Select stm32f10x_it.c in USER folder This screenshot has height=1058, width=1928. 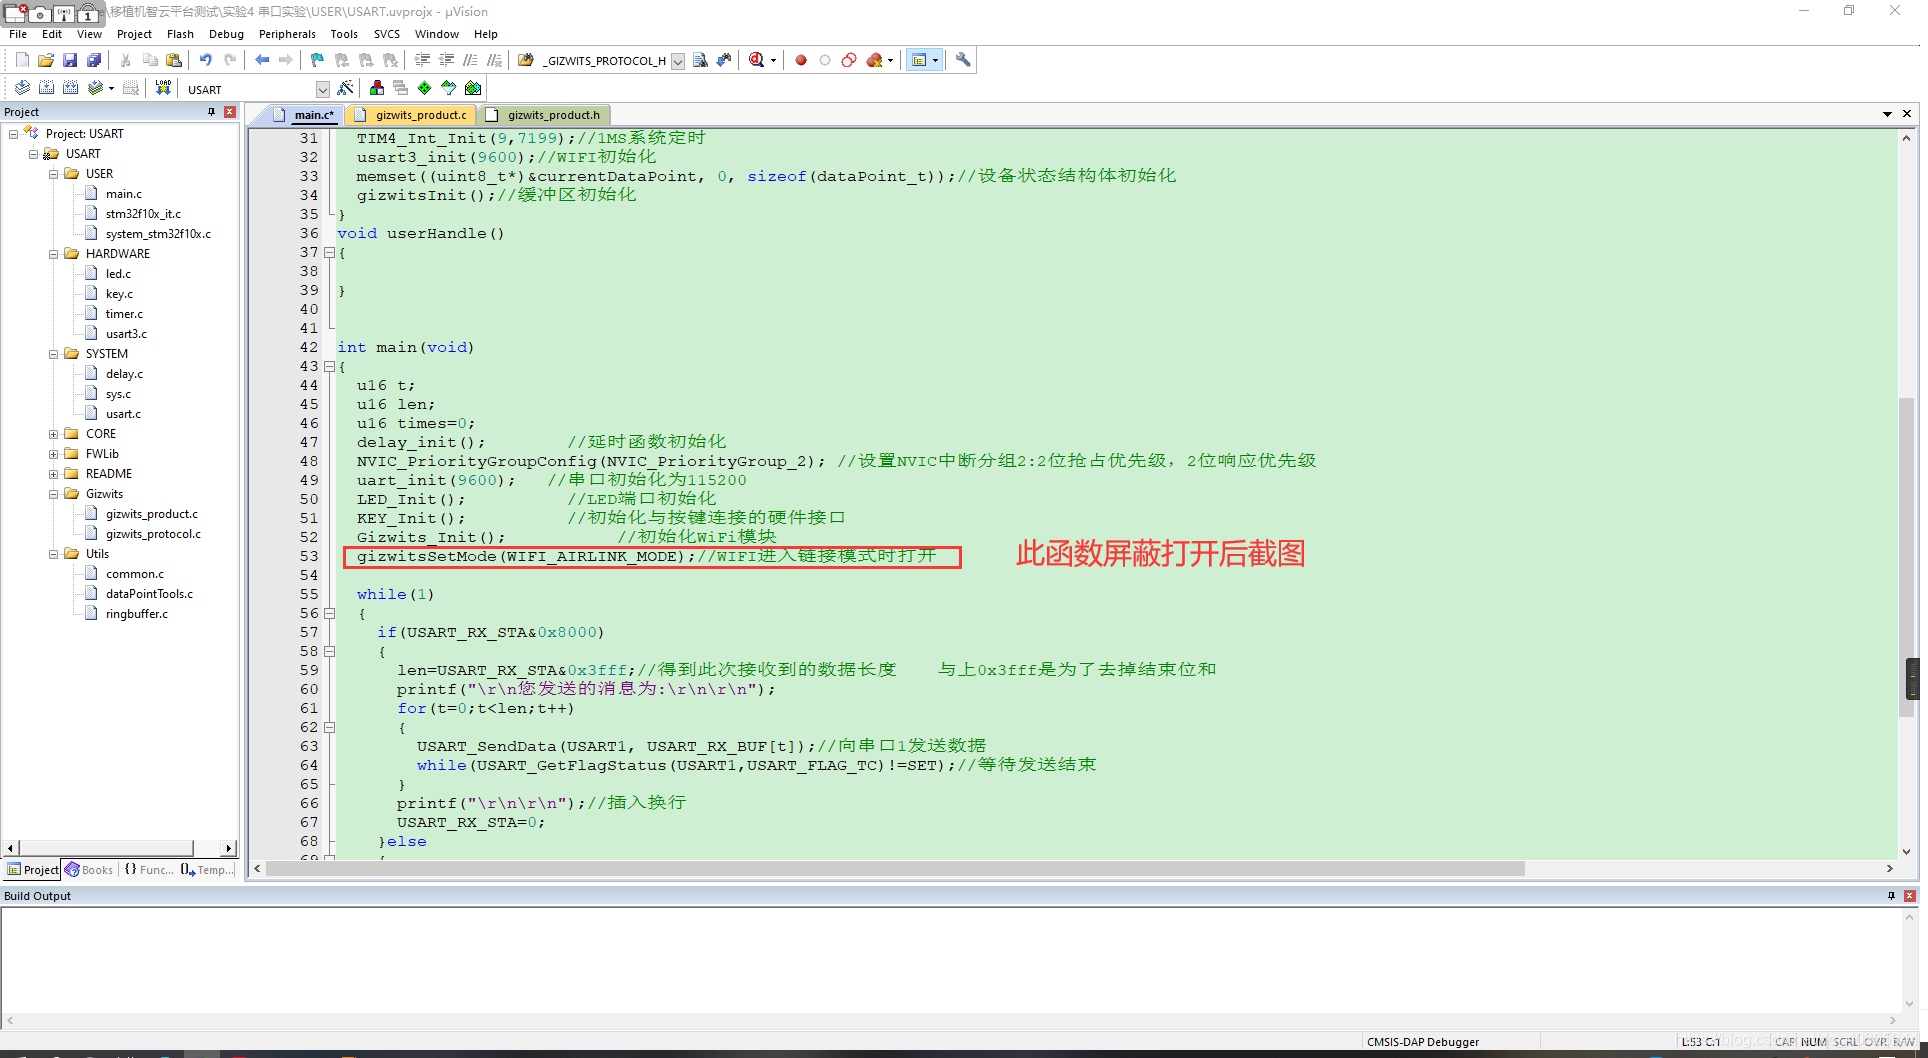143,214
